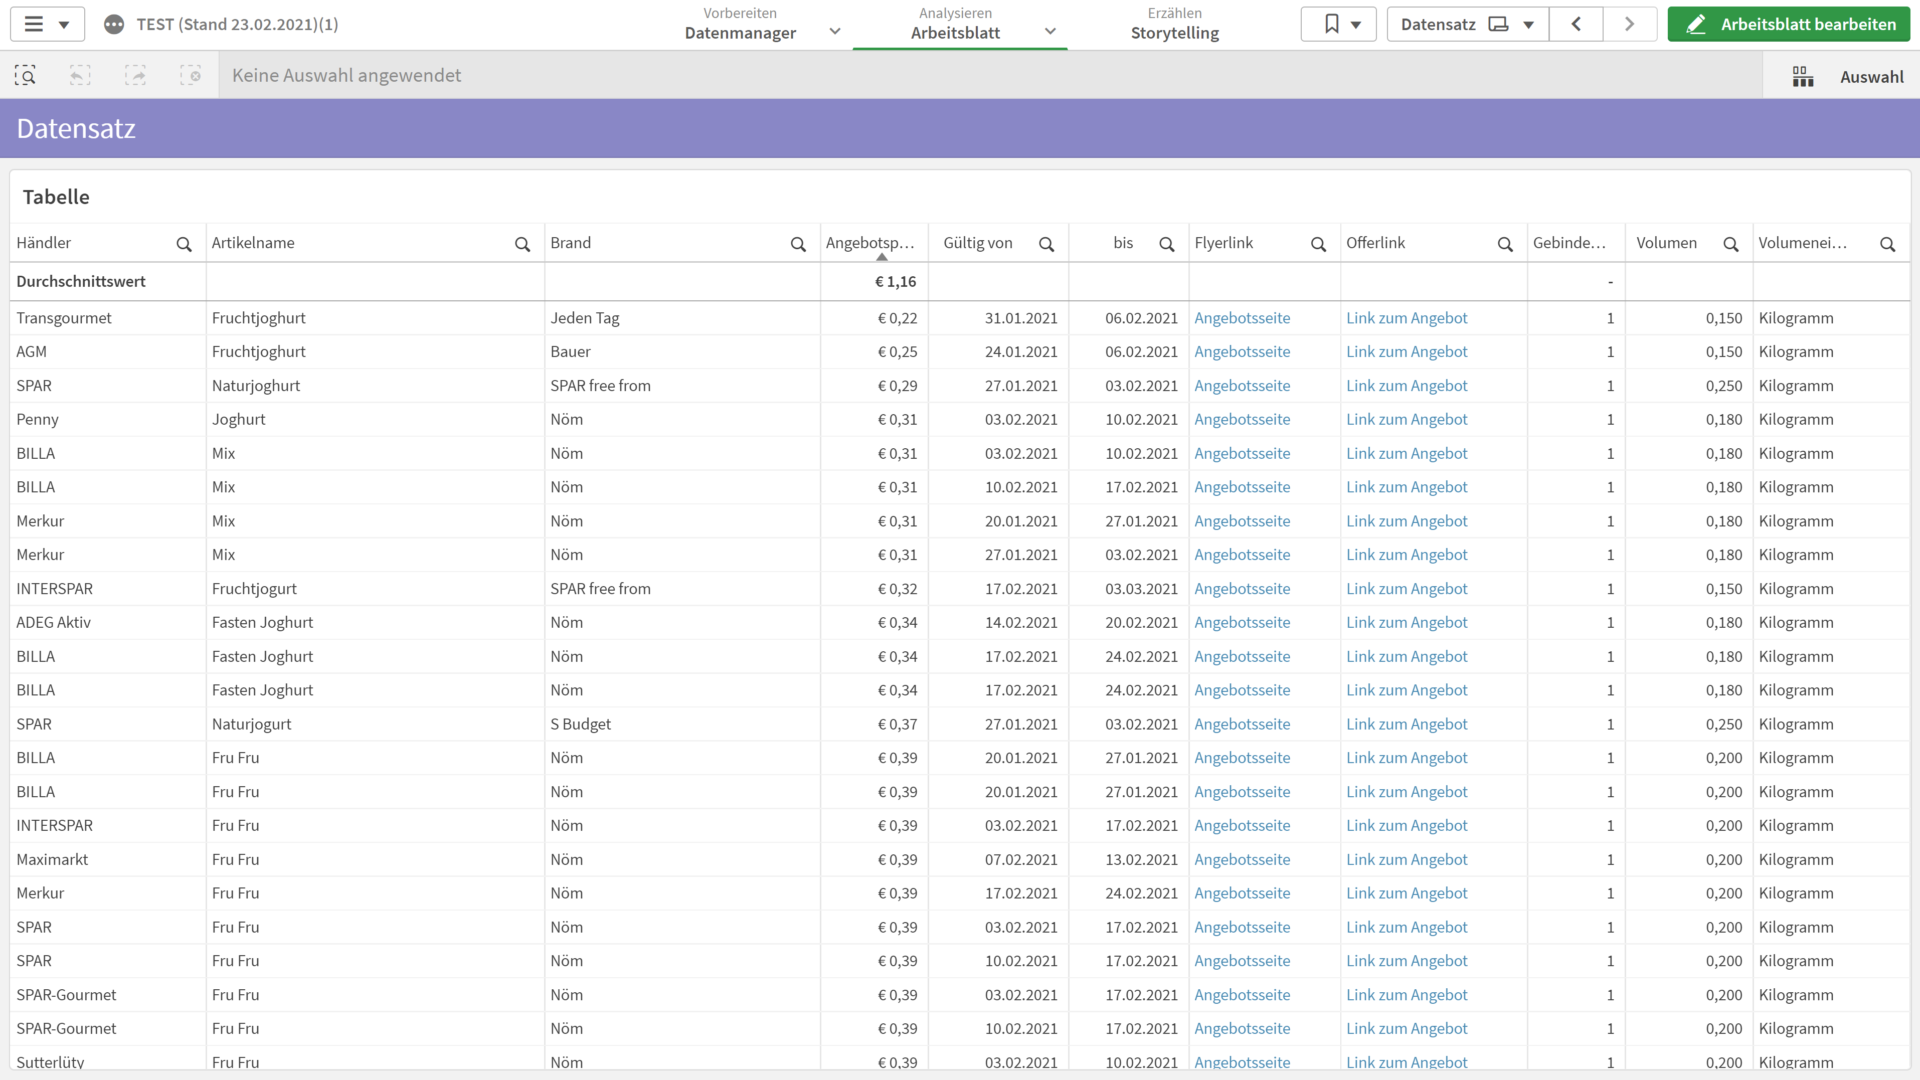The height and width of the screenshot is (1080, 1920).
Task: Search in Gültig von column
Action: click(x=1046, y=244)
